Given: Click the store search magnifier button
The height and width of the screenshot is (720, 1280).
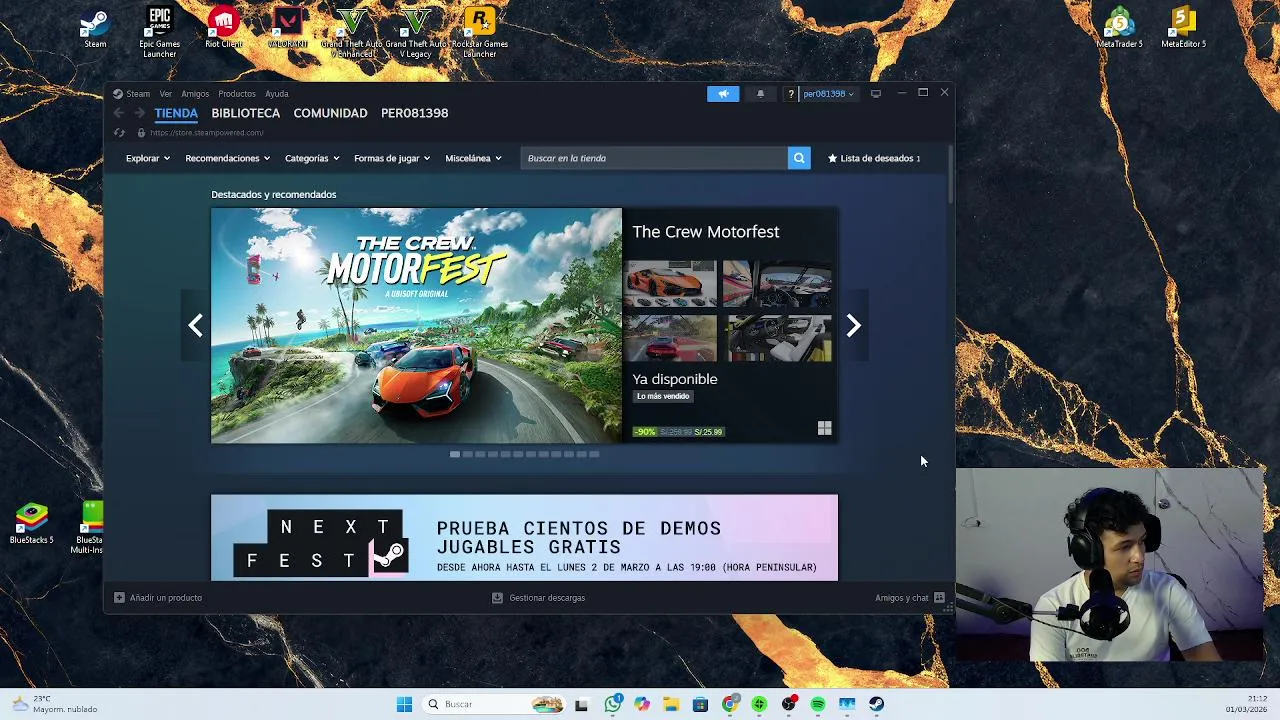Looking at the screenshot, I should pyautogui.click(x=799, y=158).
